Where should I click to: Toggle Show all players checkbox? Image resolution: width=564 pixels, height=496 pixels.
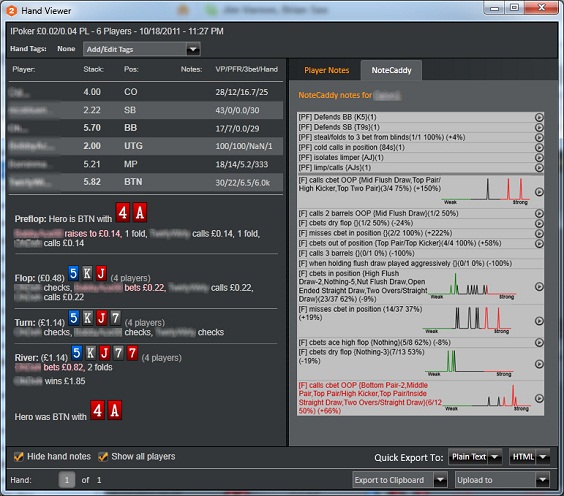tap(103, 456)
